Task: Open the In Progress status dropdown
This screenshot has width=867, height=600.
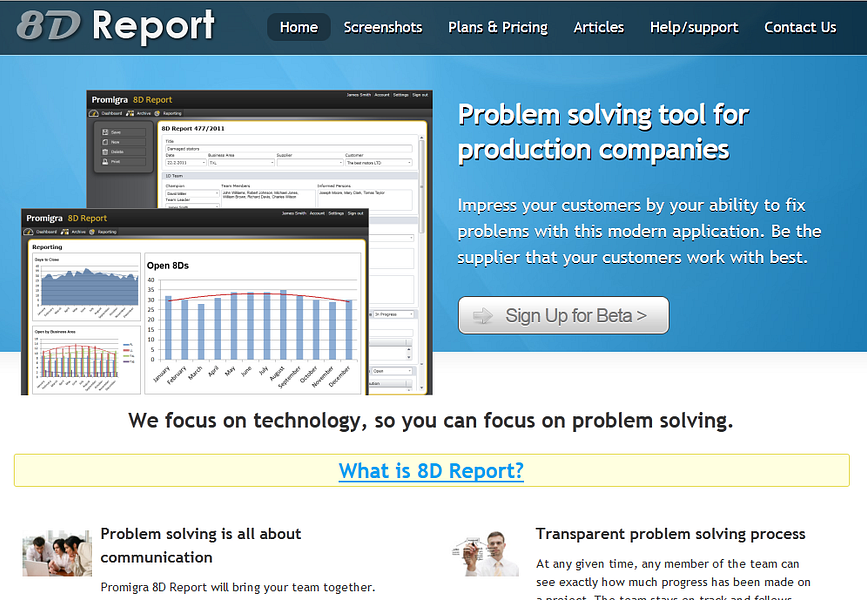Action: tap(393, 314)
